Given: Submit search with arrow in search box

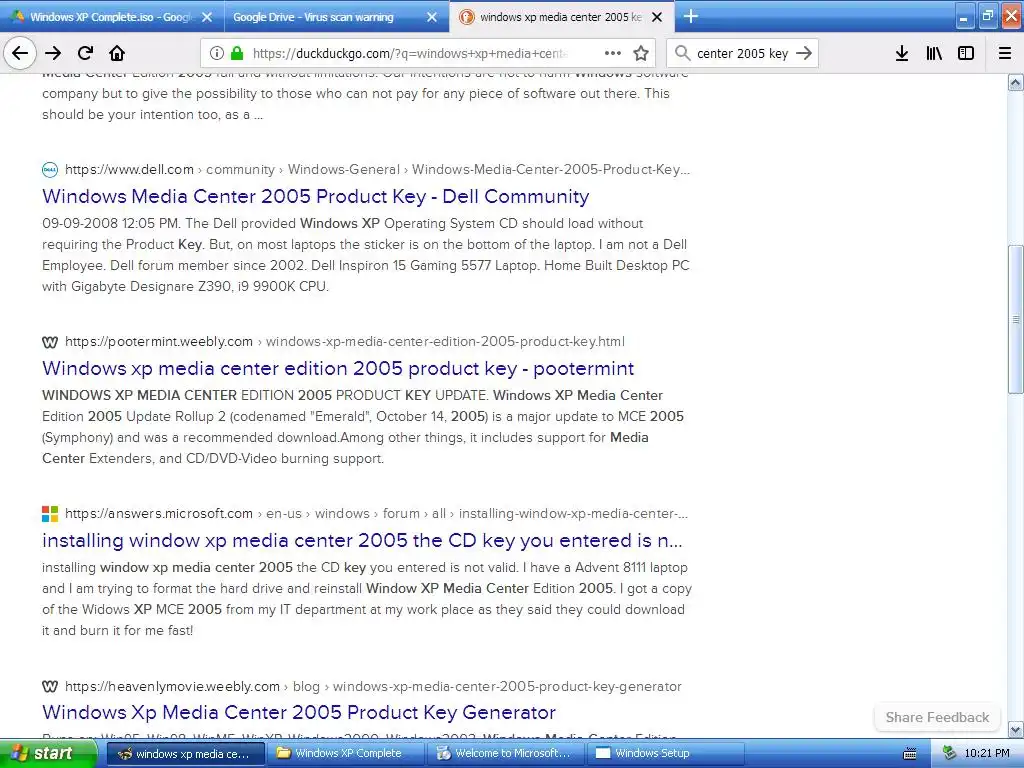Looking at the screenshot, I should click(804, 53).
